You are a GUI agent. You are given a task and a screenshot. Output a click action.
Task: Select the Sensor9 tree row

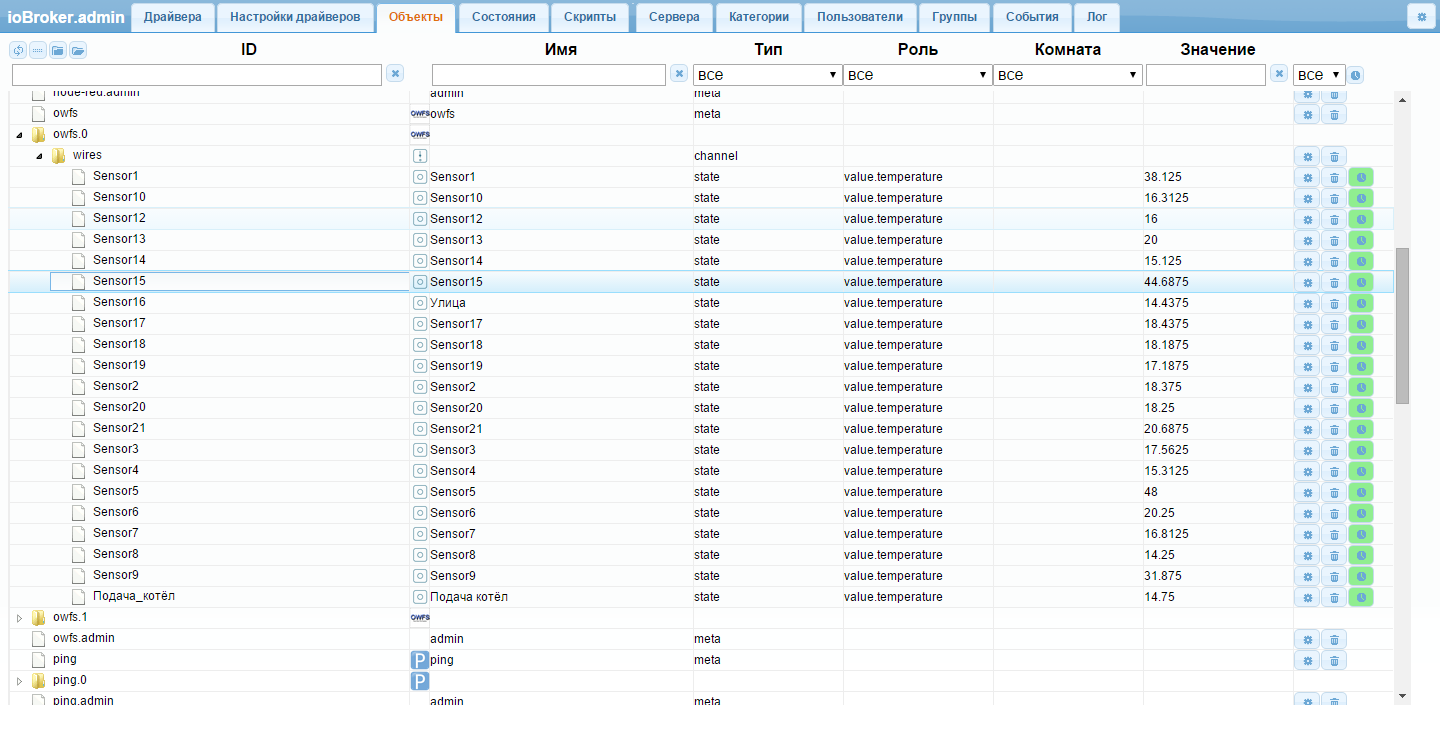tap(700, 576)
